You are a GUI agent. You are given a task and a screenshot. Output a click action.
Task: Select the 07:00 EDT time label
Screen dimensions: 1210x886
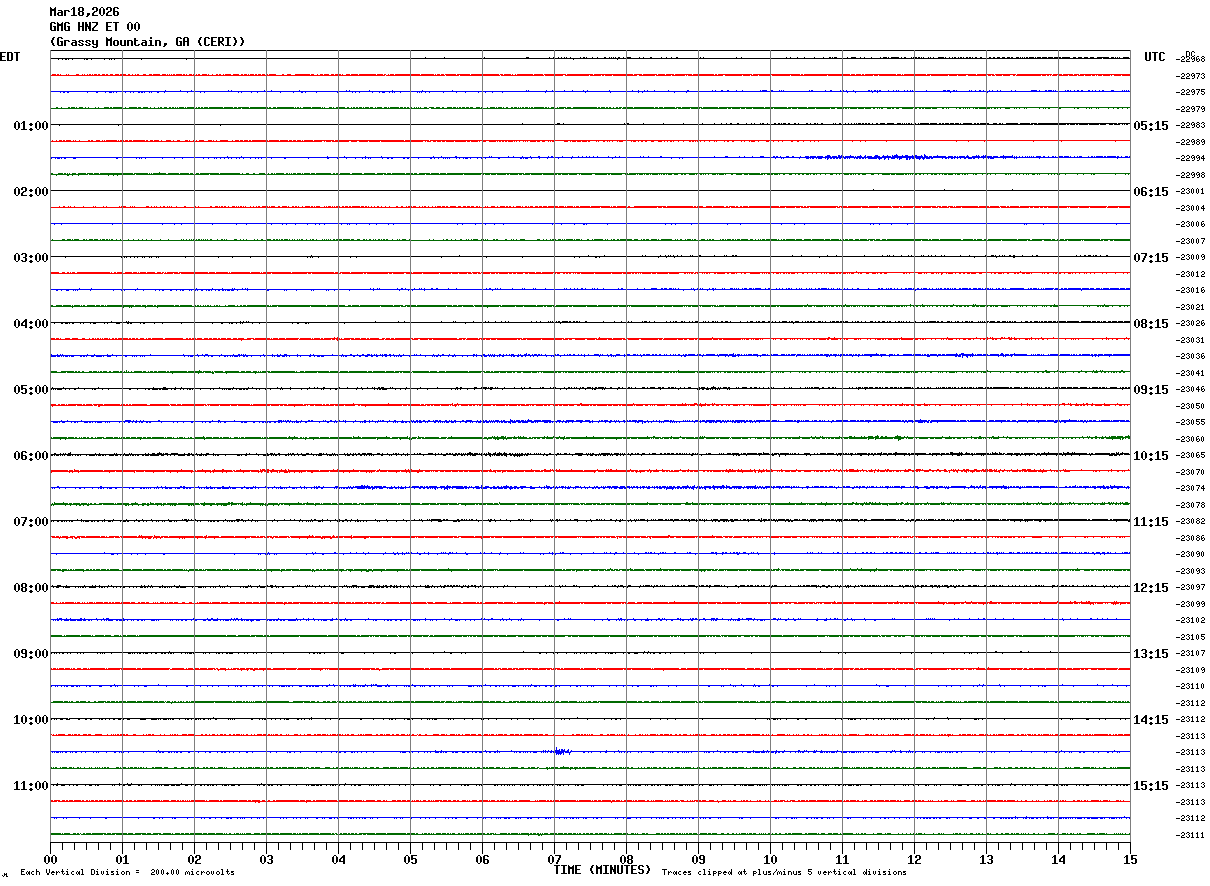pyautogui.click(x=31, y=522)
